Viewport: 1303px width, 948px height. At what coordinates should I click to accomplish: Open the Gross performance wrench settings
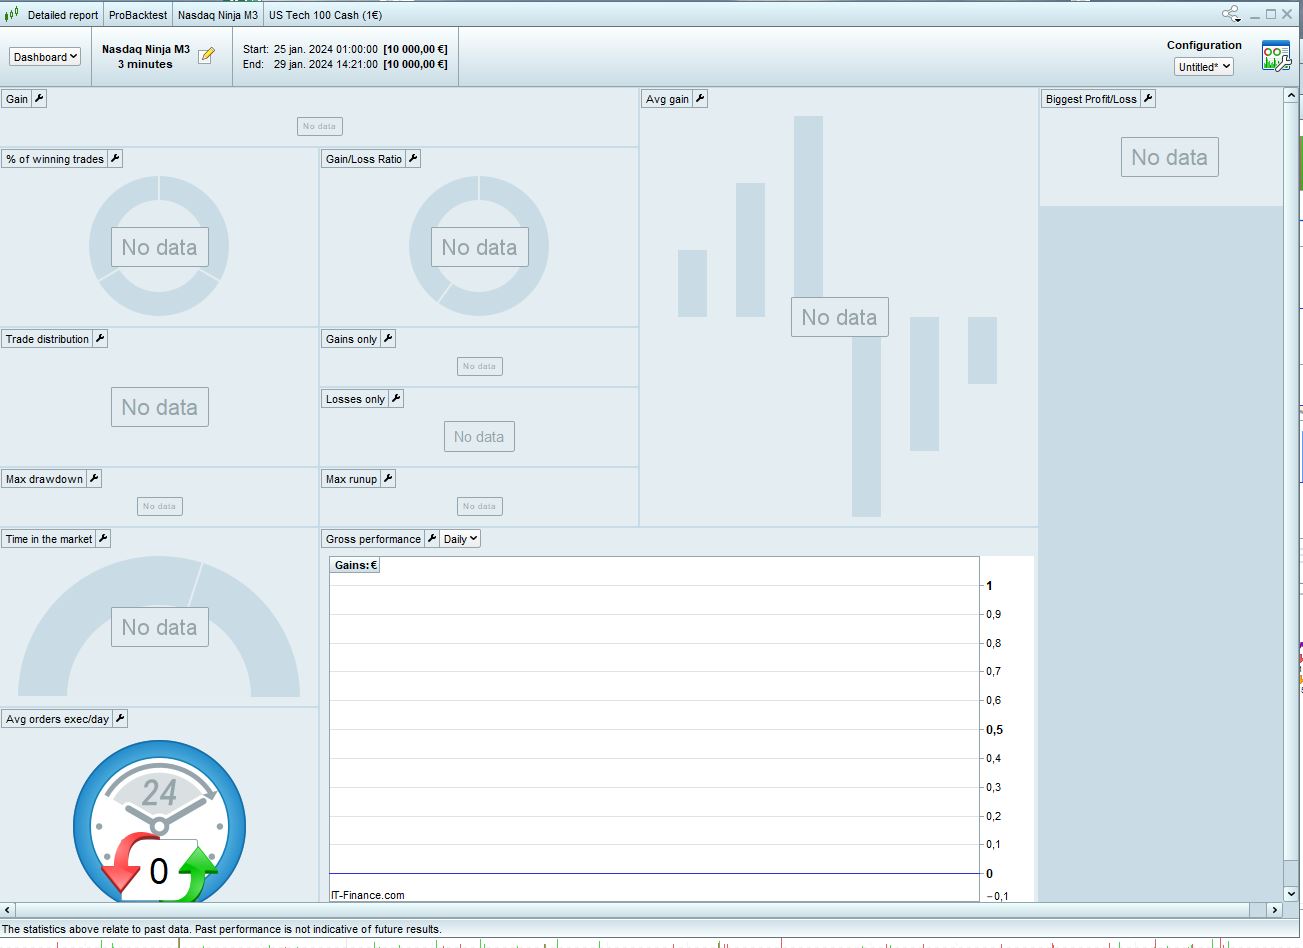[432, 539]
